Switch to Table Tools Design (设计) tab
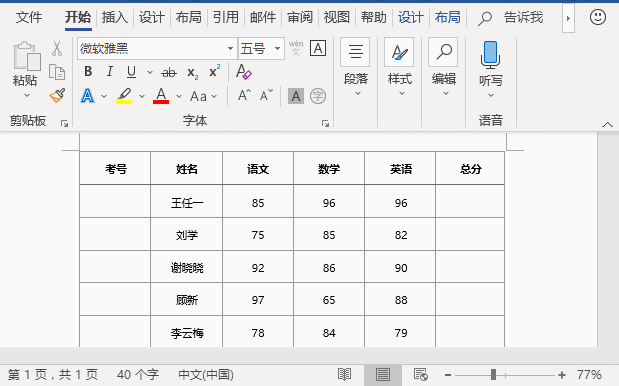 click(411, 17)
